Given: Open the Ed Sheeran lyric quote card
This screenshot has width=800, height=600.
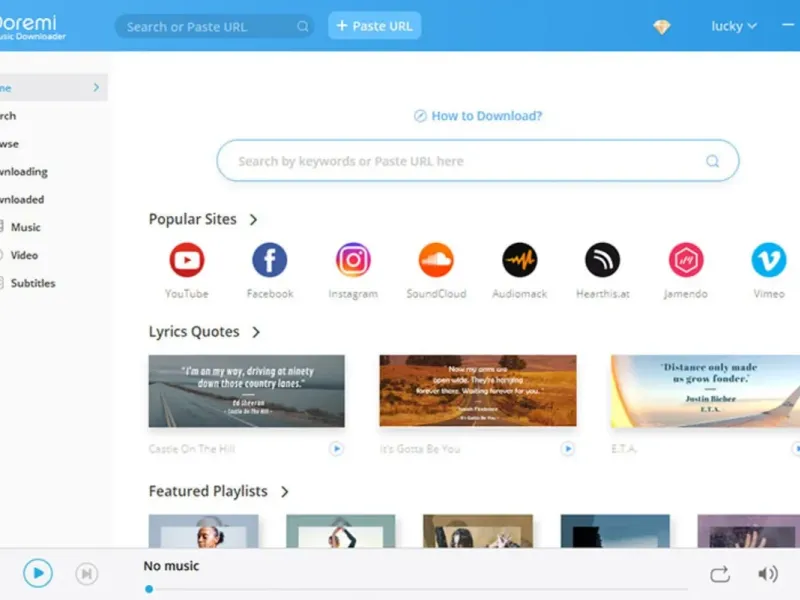Looking at the screenshot, I should coord(246,391).
